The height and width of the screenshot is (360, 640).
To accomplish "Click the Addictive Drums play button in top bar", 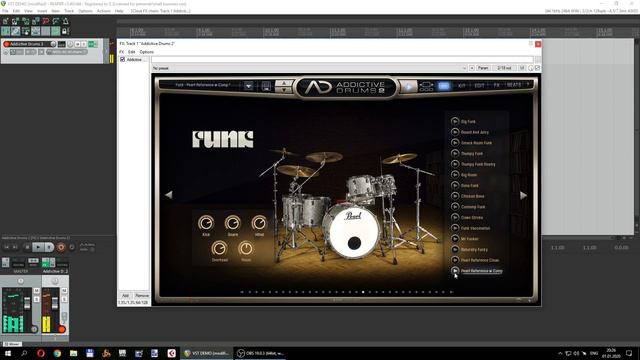I will [x=409, y=87].
